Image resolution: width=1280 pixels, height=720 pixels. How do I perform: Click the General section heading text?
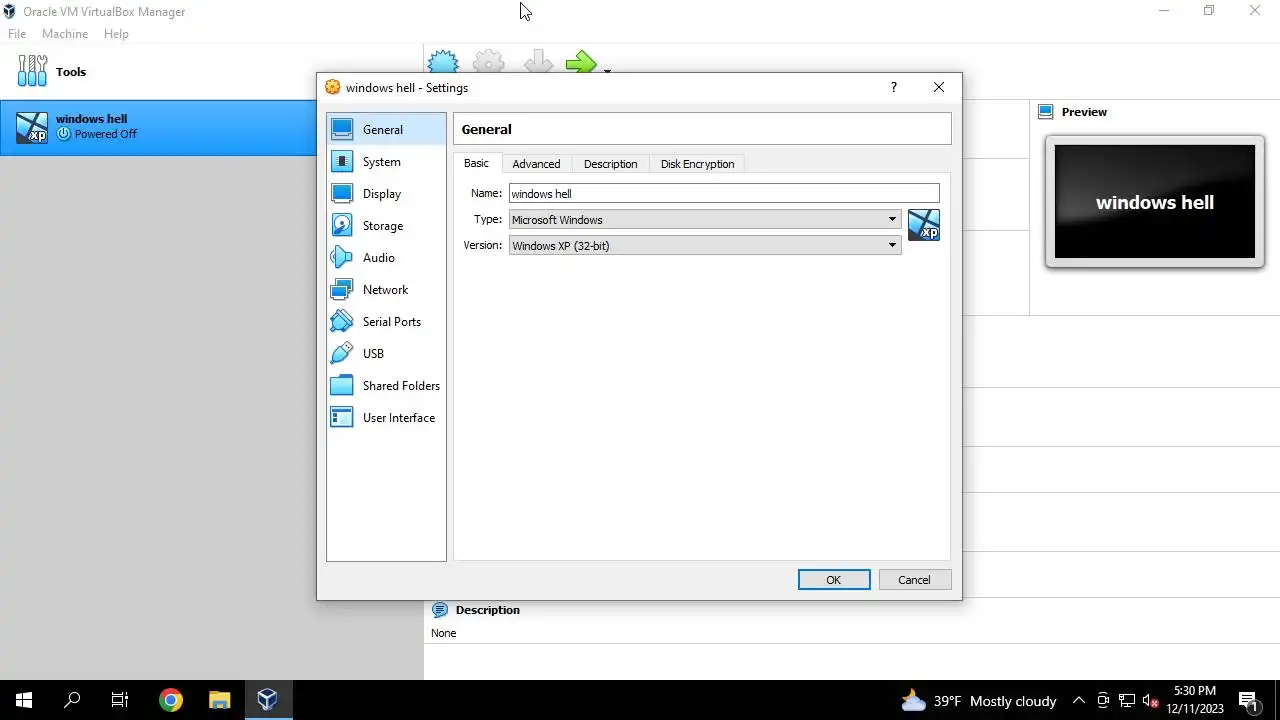click(487, 129)
